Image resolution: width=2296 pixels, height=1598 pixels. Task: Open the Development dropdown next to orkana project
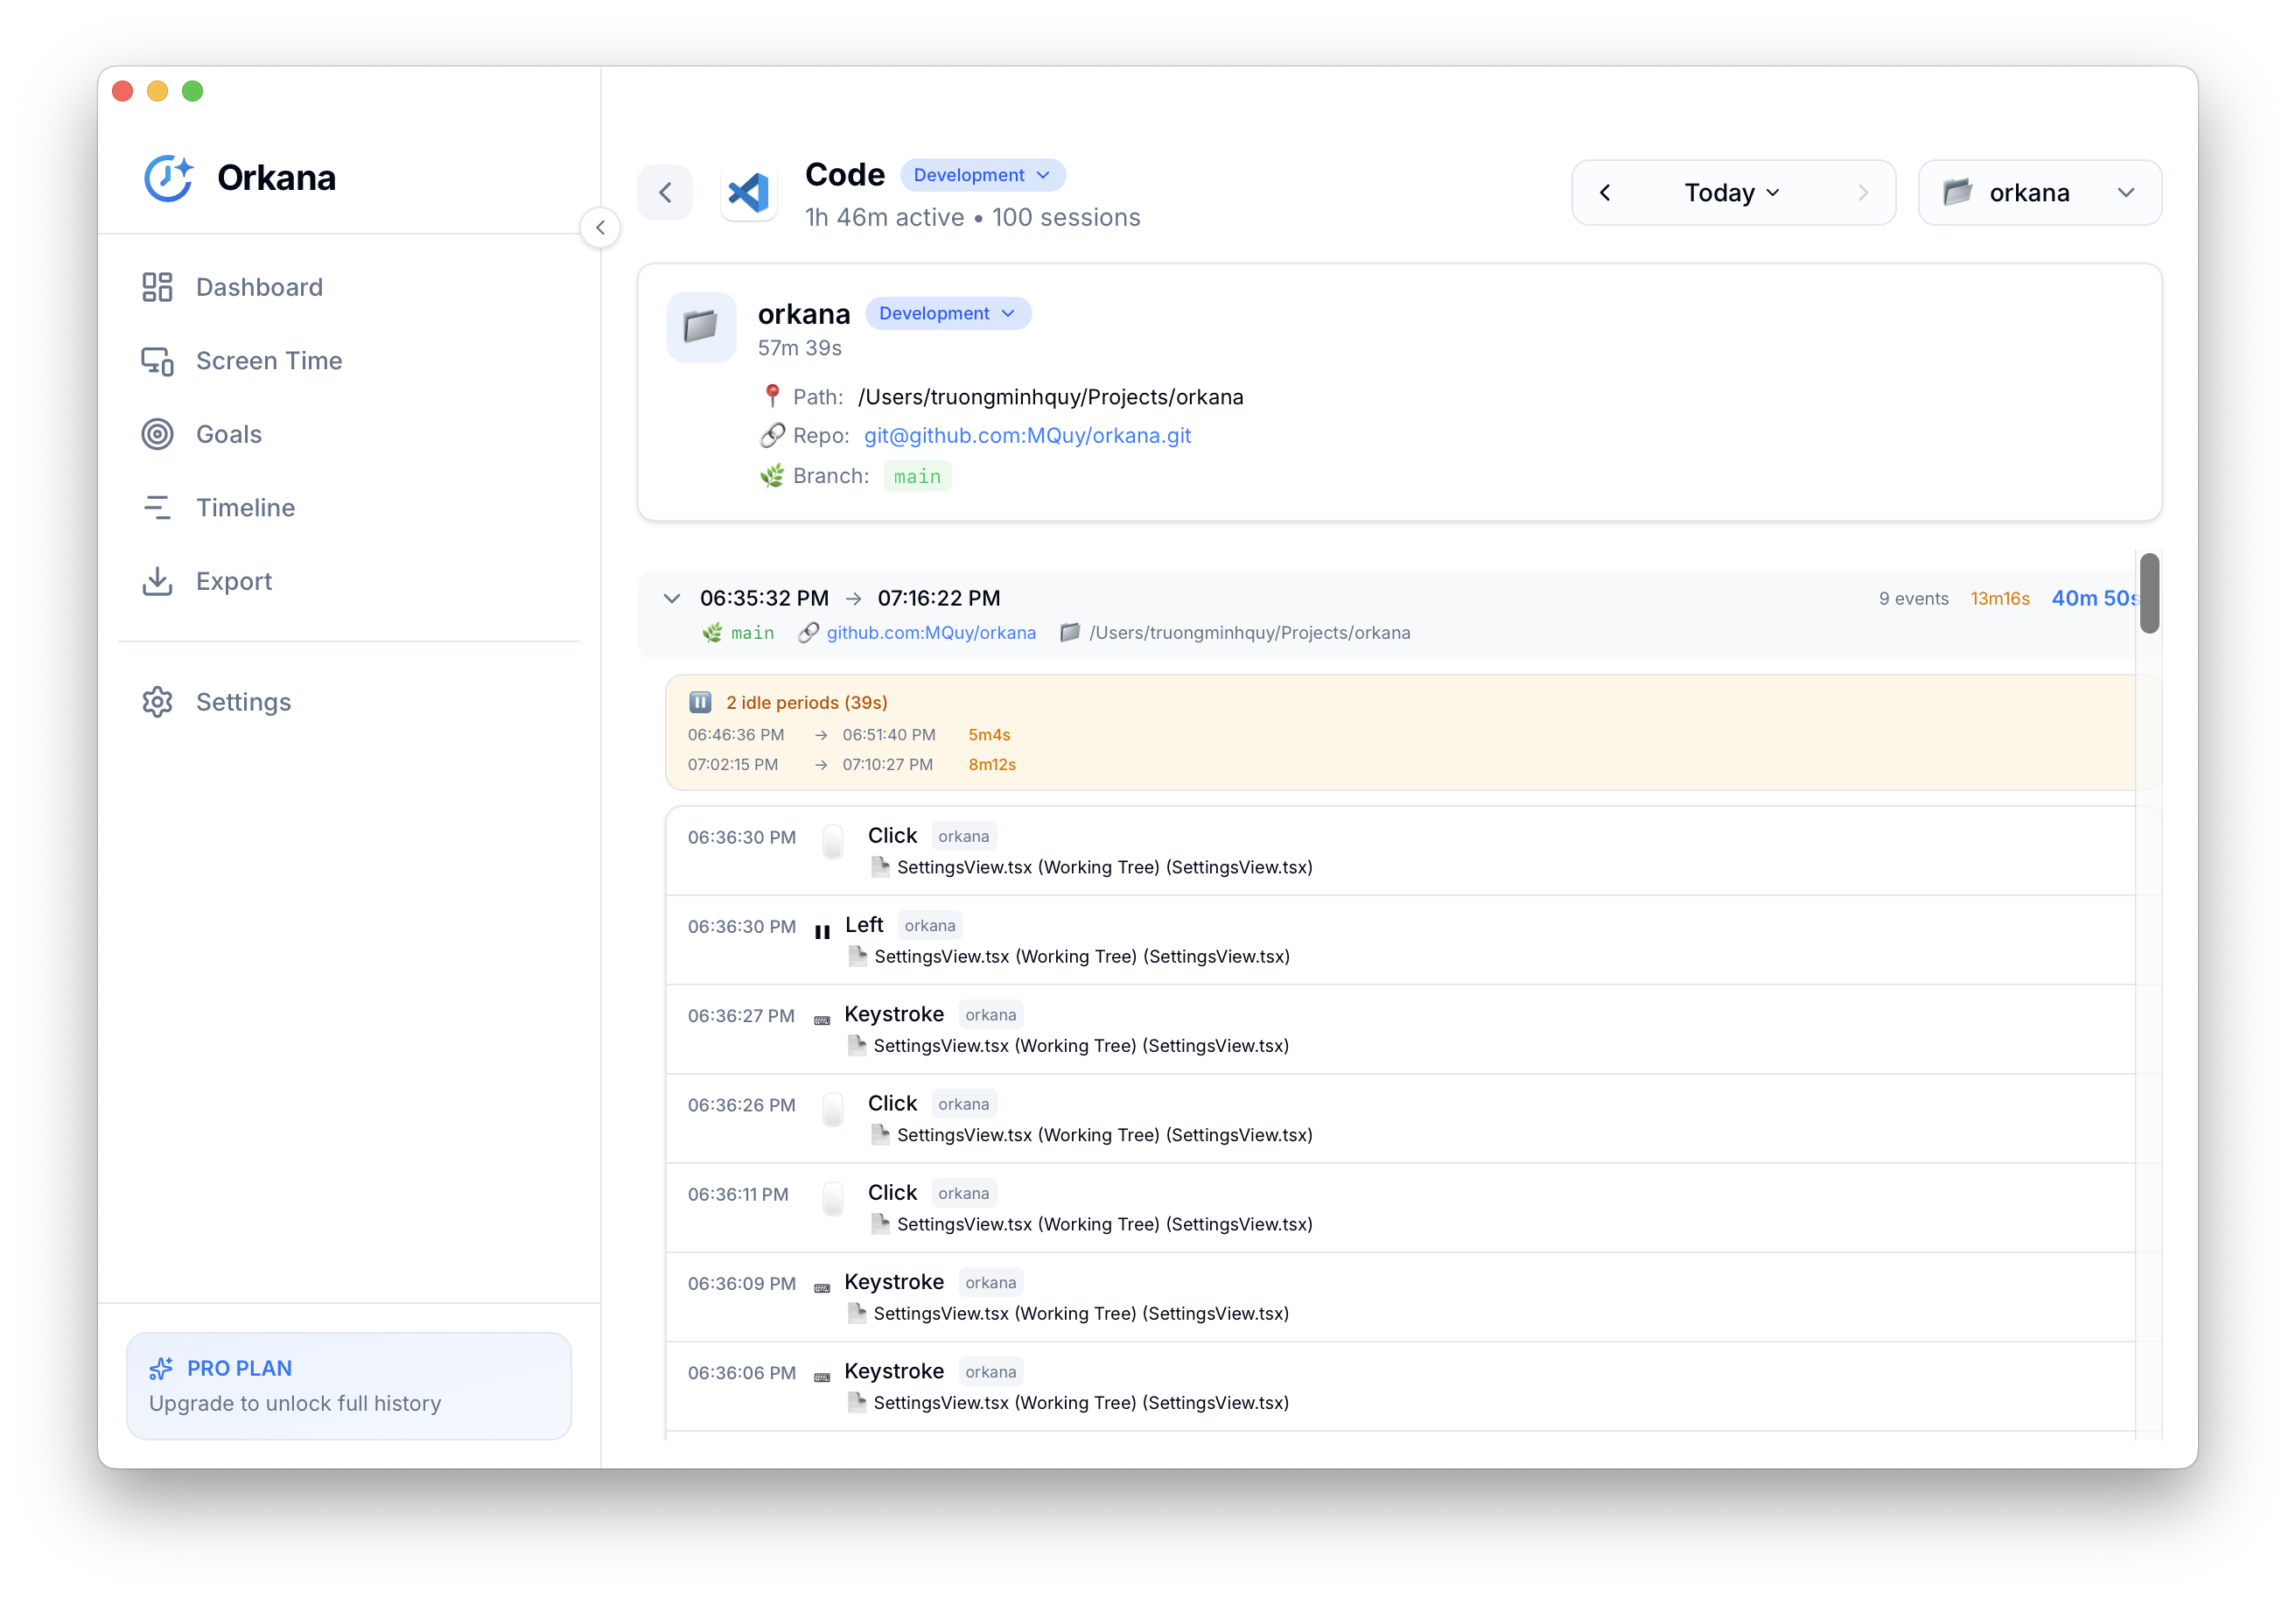click(947, 313)
